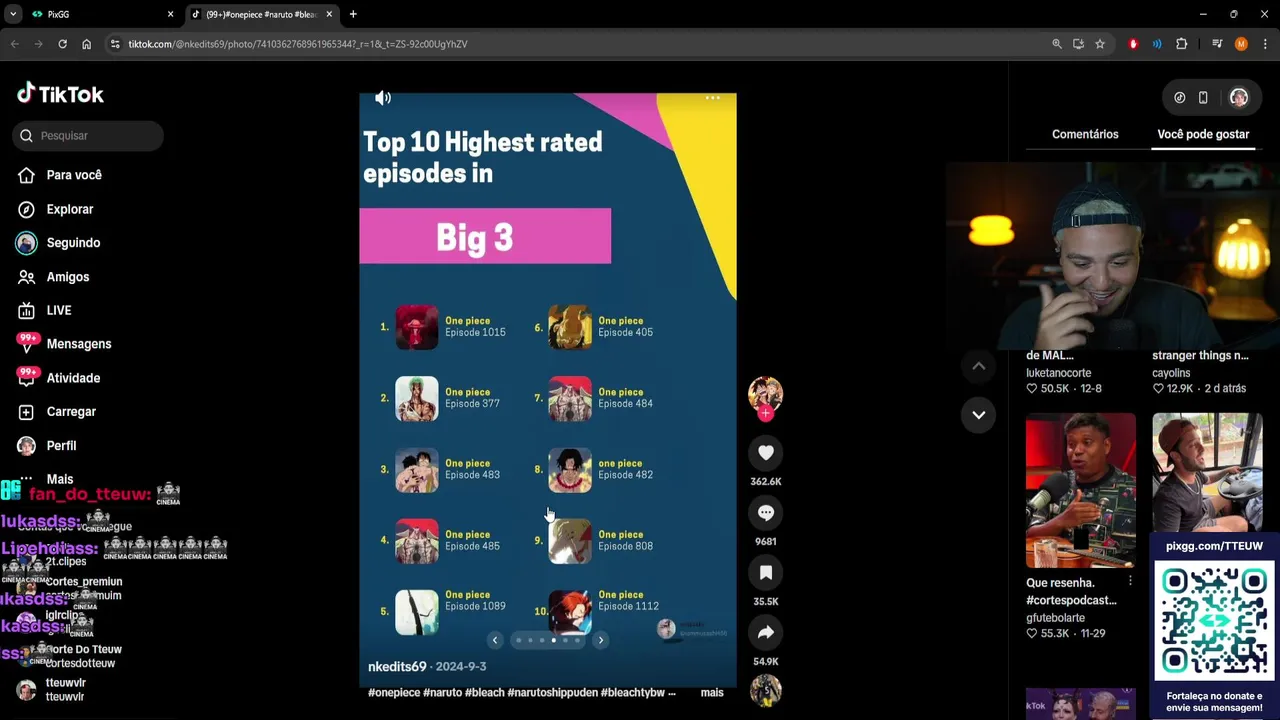Viewport: 1280px width, 720px height.
Task: Bookmark the post with the save icon
Action: [x=766, y=573]
